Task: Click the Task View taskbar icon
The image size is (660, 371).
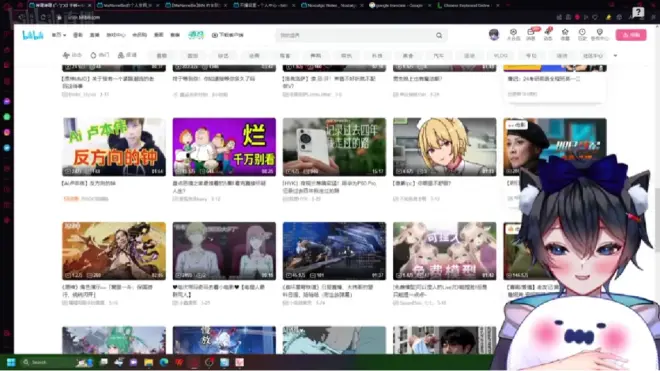Action: coord(104,362)
